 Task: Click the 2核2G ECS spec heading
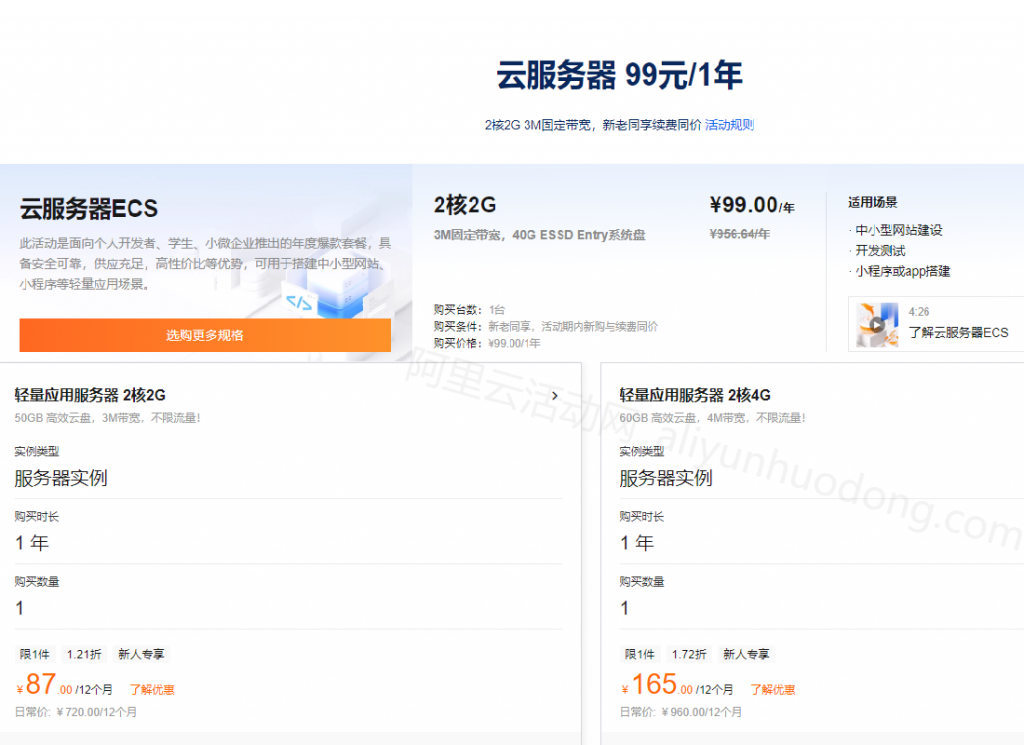point(465,205)
